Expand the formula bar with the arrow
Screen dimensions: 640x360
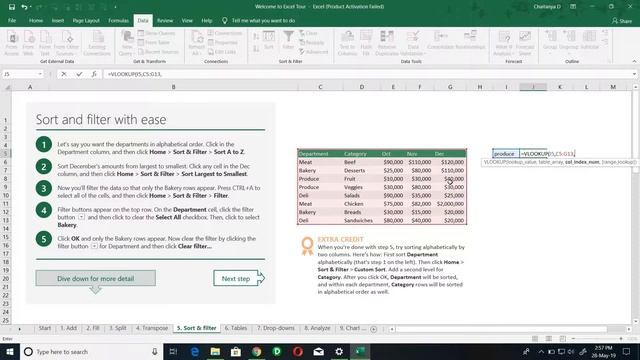[634, 74]
